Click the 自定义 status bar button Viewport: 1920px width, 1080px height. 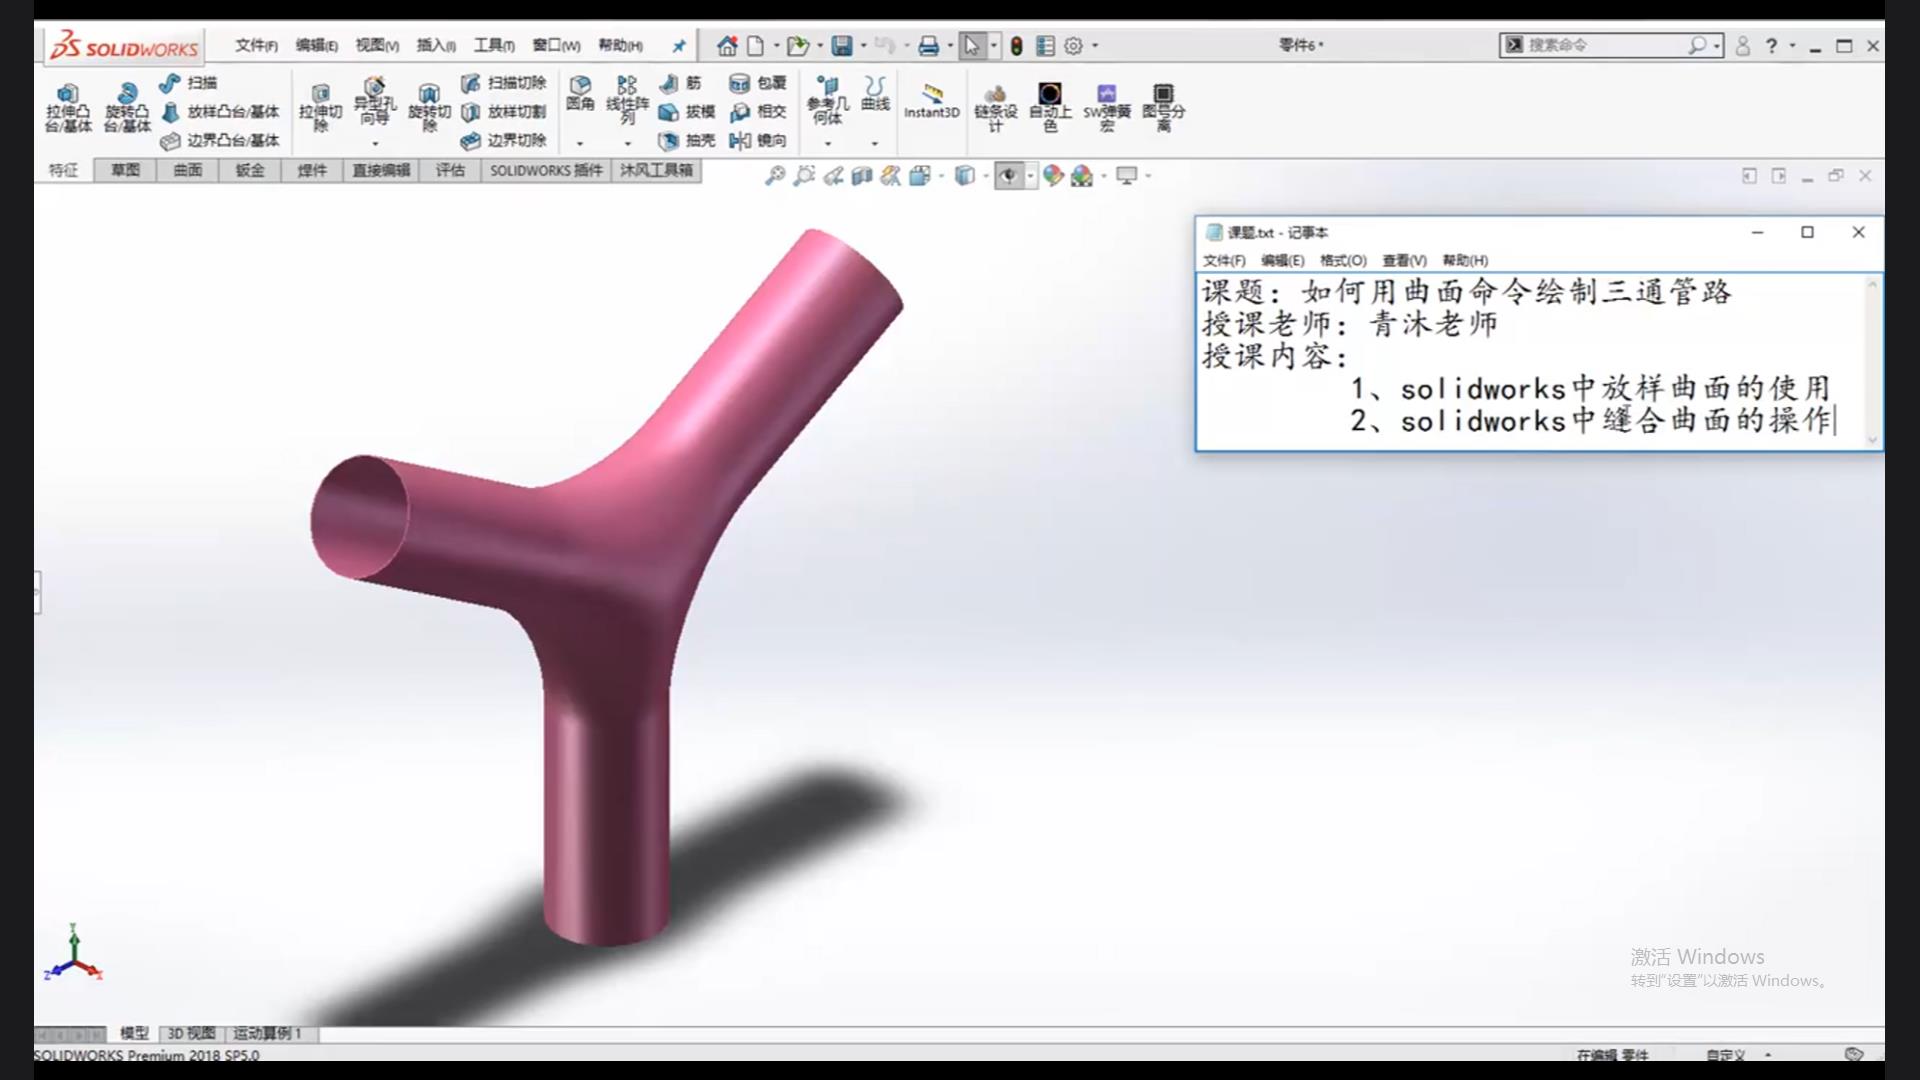(x=1726, y=1055)
